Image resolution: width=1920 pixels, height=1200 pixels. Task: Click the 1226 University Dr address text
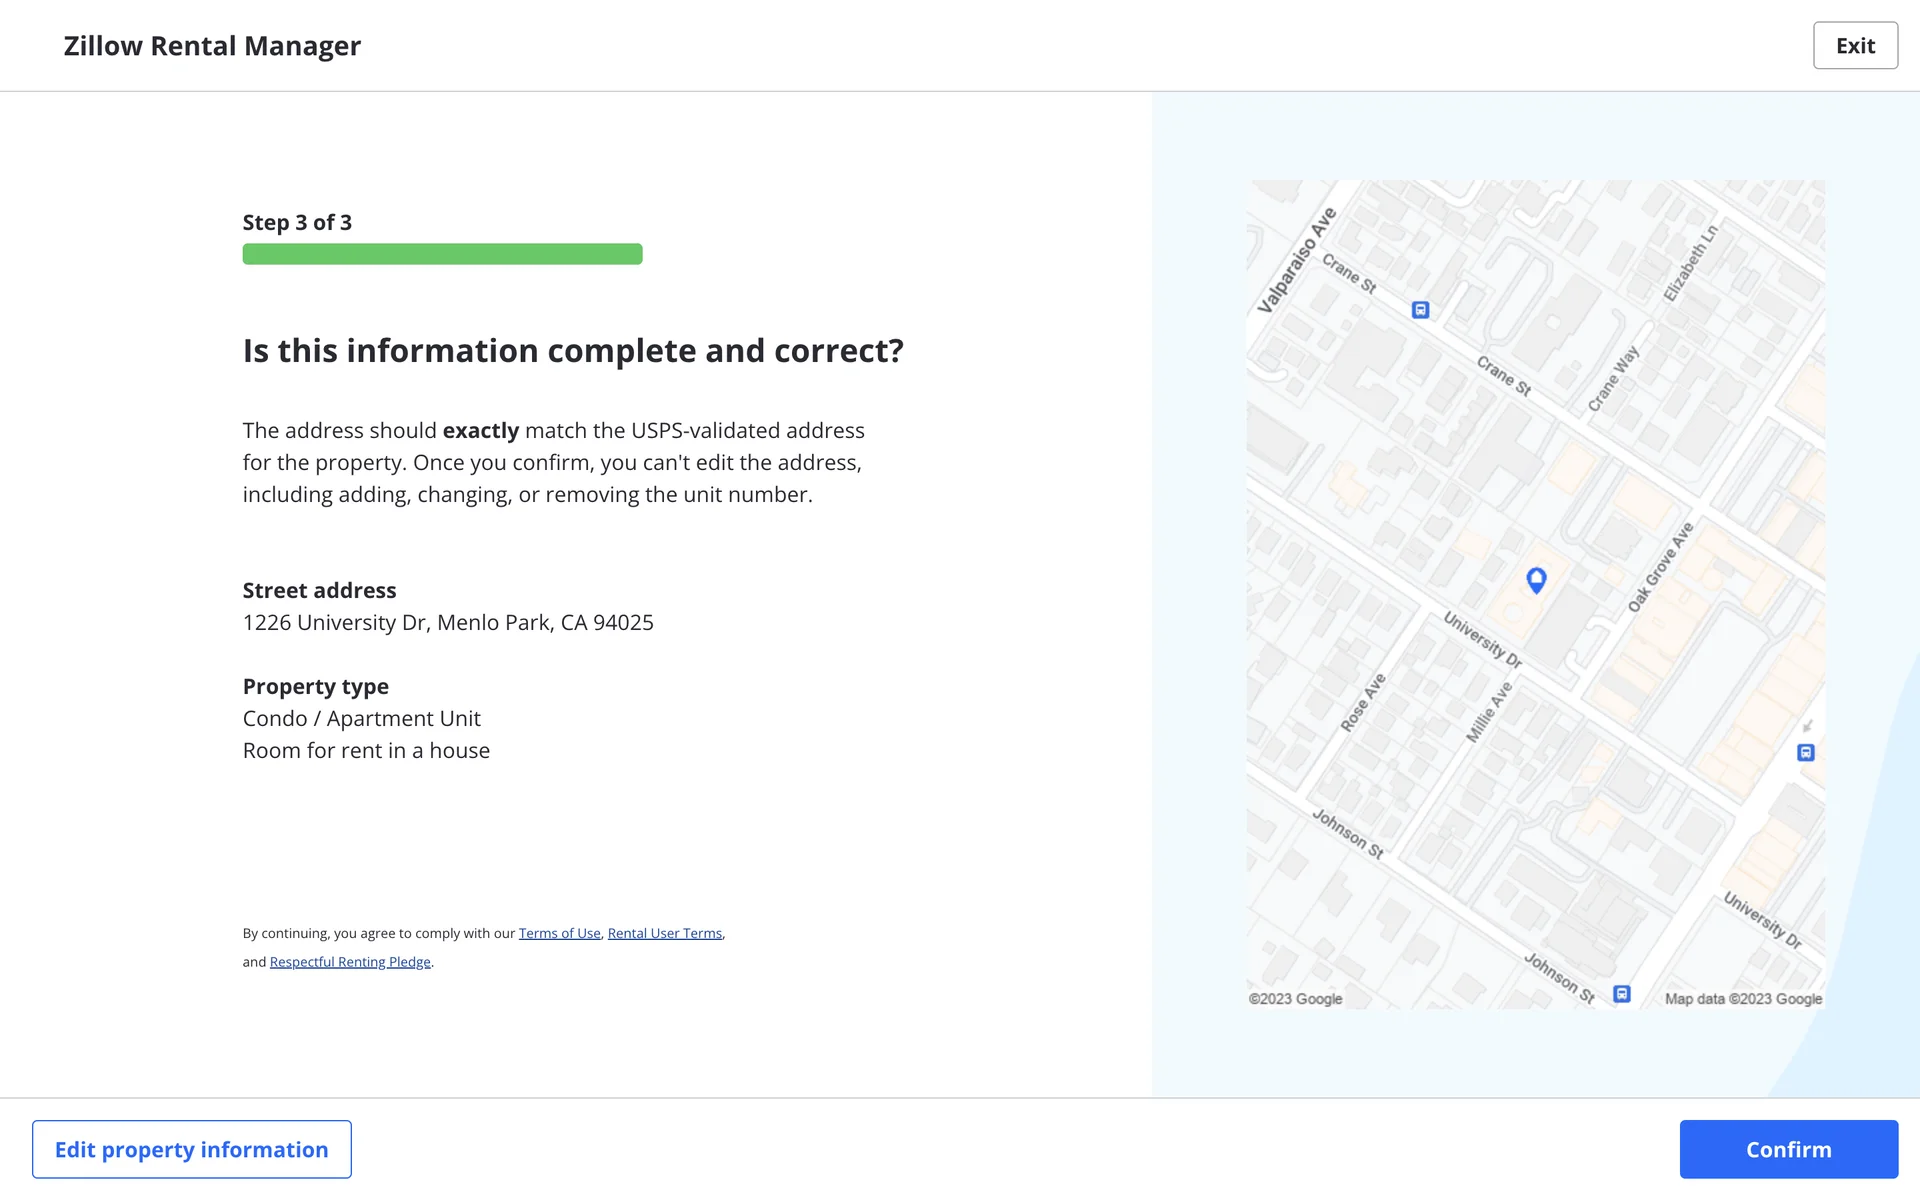pyautogui.click(x=448, y=623)
